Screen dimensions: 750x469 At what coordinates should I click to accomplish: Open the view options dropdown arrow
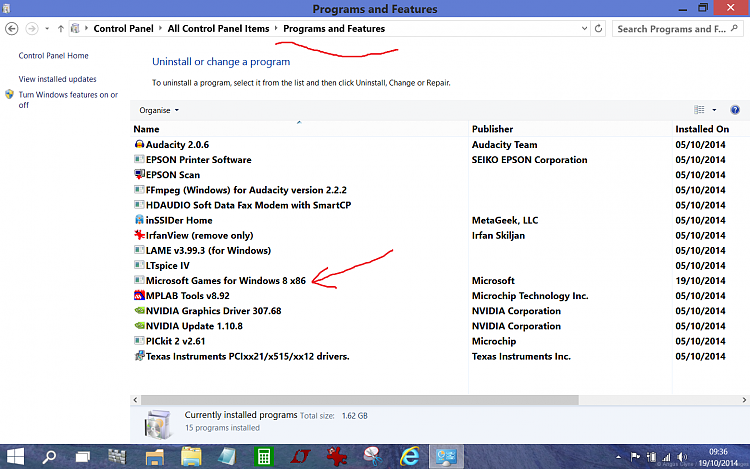point(714,110)
